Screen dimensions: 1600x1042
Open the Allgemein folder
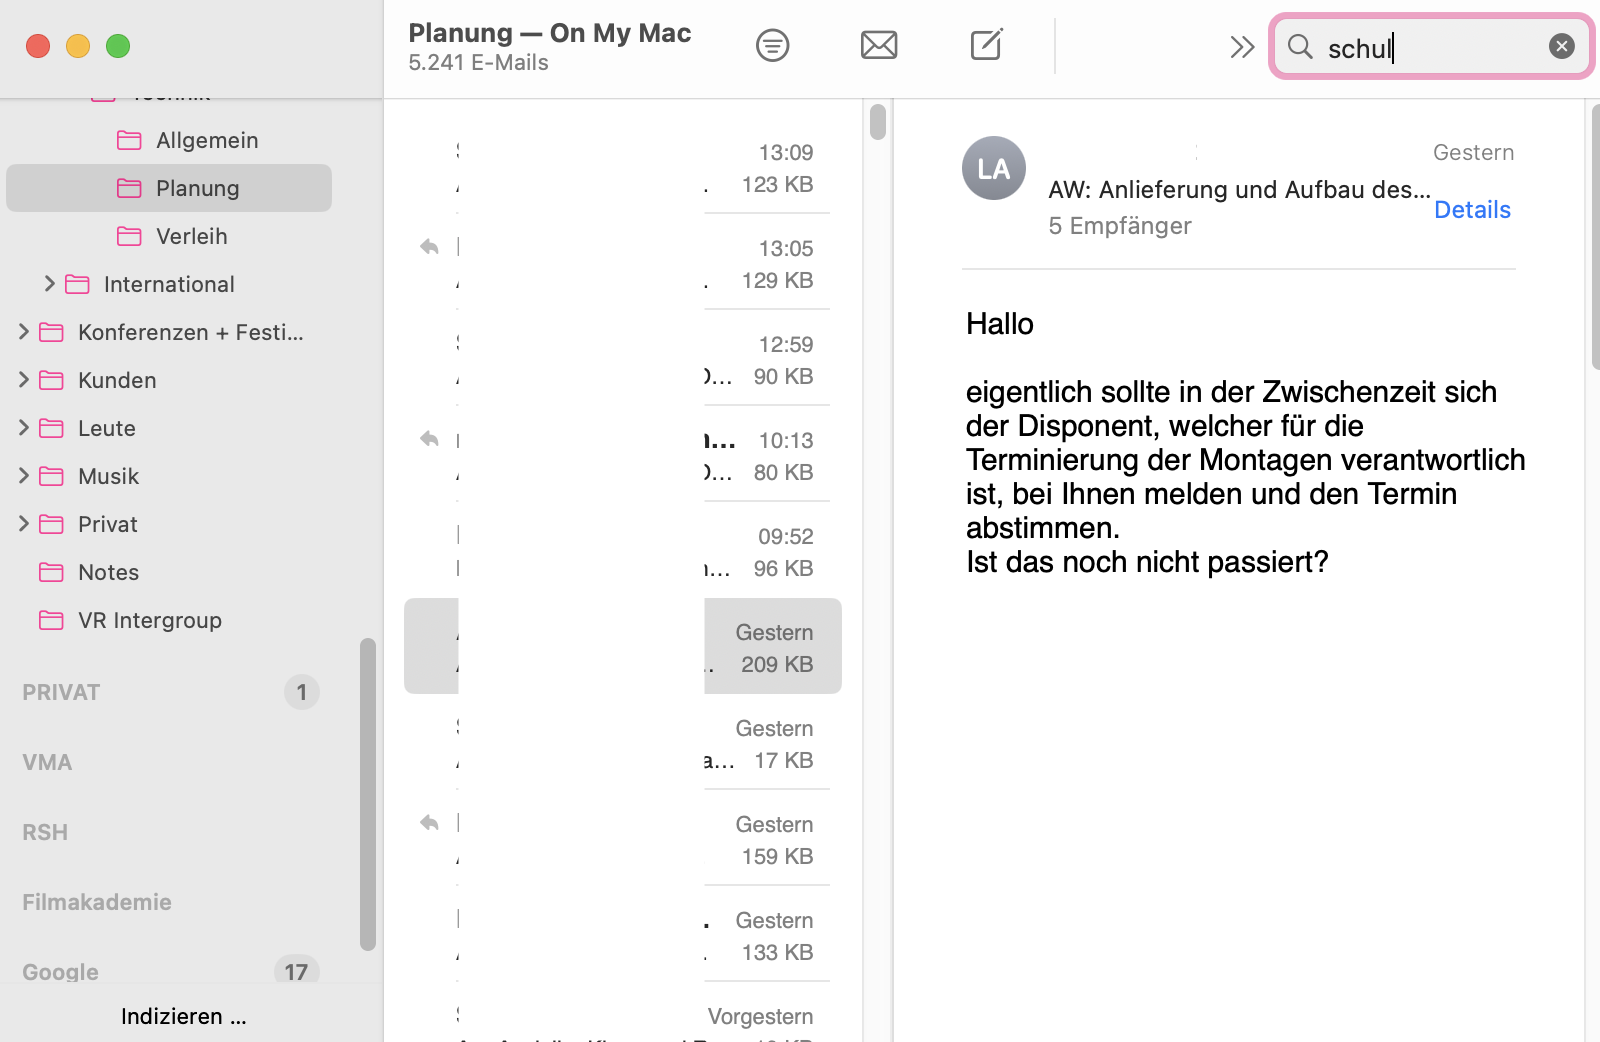click(x=207, y=140)
